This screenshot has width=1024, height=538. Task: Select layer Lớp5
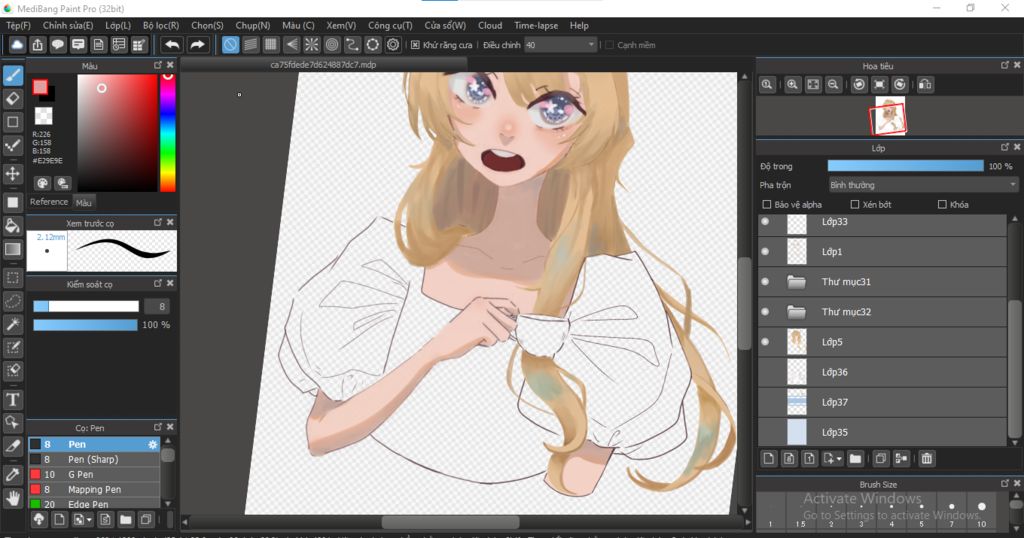pyautogui.click(x=882, y=341)
